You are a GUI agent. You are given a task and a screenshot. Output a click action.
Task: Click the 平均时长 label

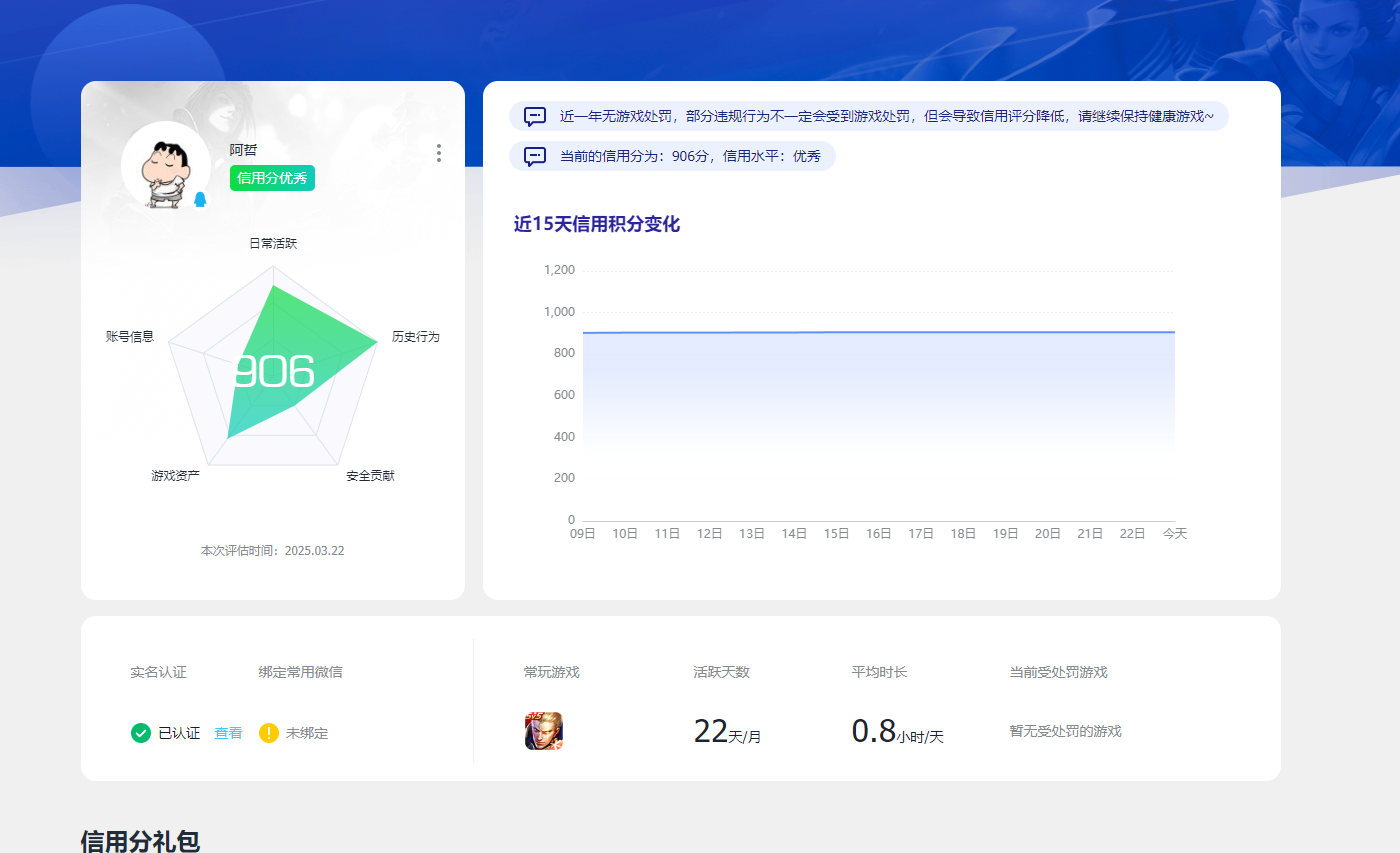(x=879, y=672)
